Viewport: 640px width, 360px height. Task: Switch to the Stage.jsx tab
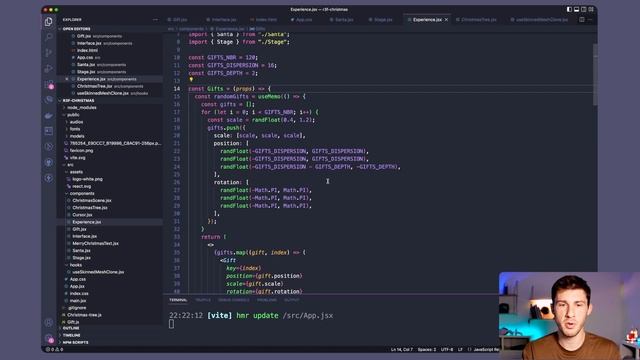coord(380,20)
